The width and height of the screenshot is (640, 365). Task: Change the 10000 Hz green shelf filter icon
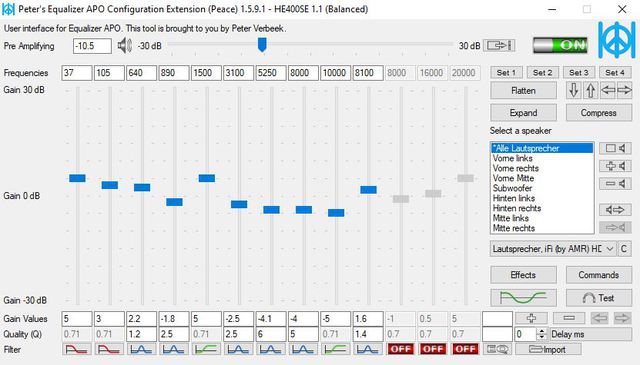coord(336,349)
